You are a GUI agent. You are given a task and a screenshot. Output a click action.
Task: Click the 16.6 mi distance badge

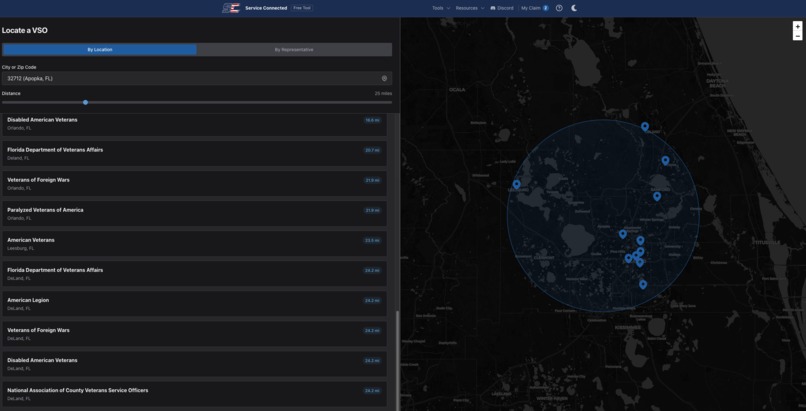[x=372, y=120]
